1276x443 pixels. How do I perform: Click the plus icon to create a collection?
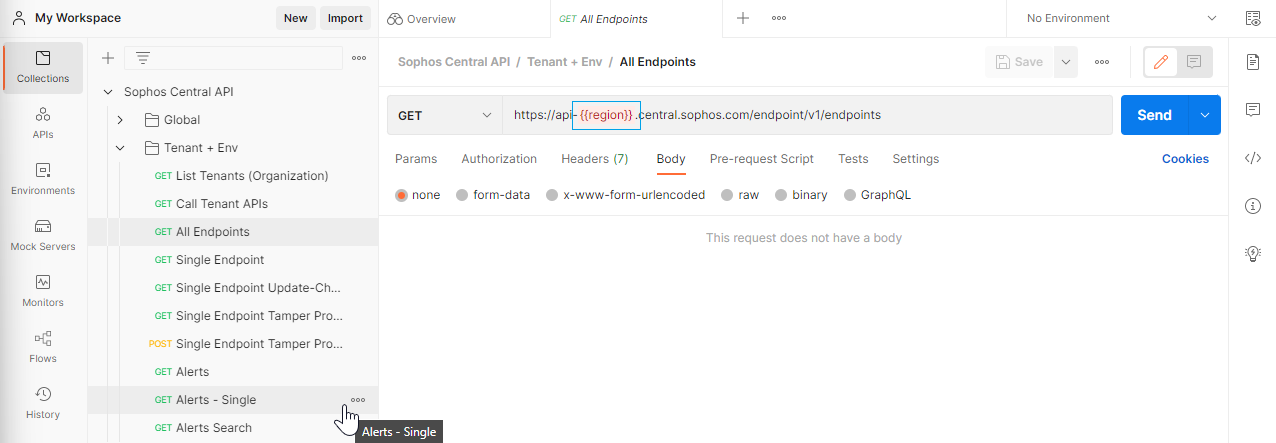[x=108, y=58]
